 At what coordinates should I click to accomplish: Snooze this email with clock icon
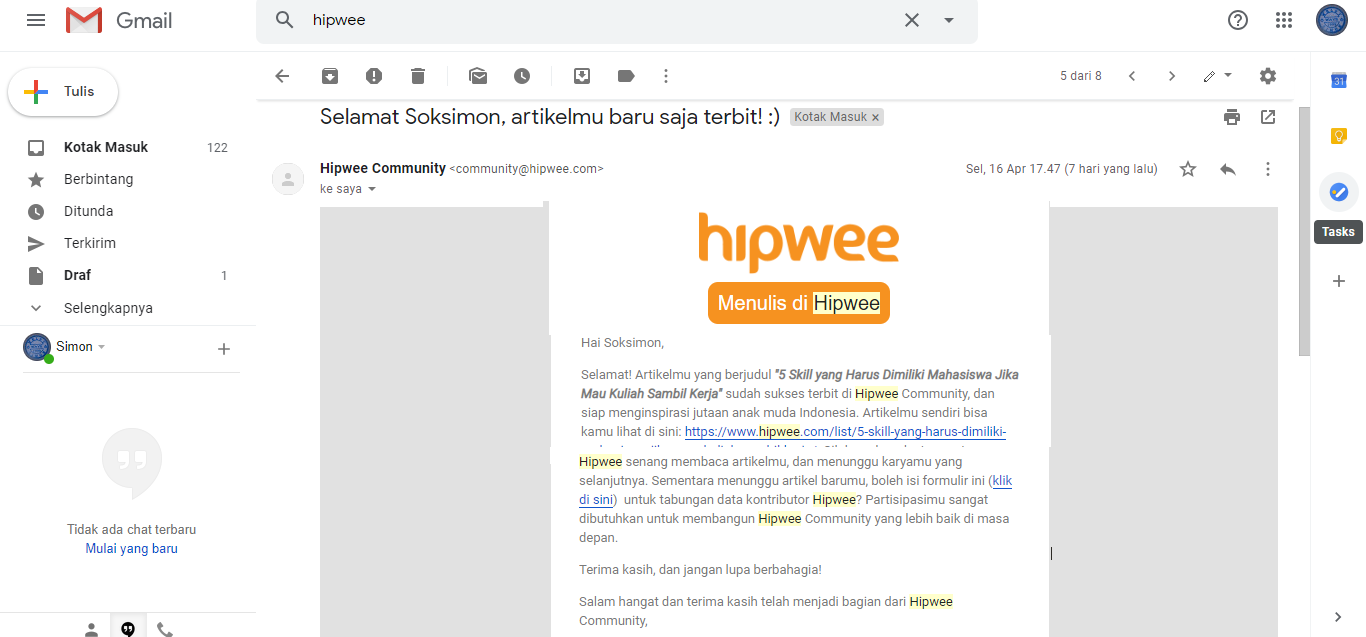522,76
